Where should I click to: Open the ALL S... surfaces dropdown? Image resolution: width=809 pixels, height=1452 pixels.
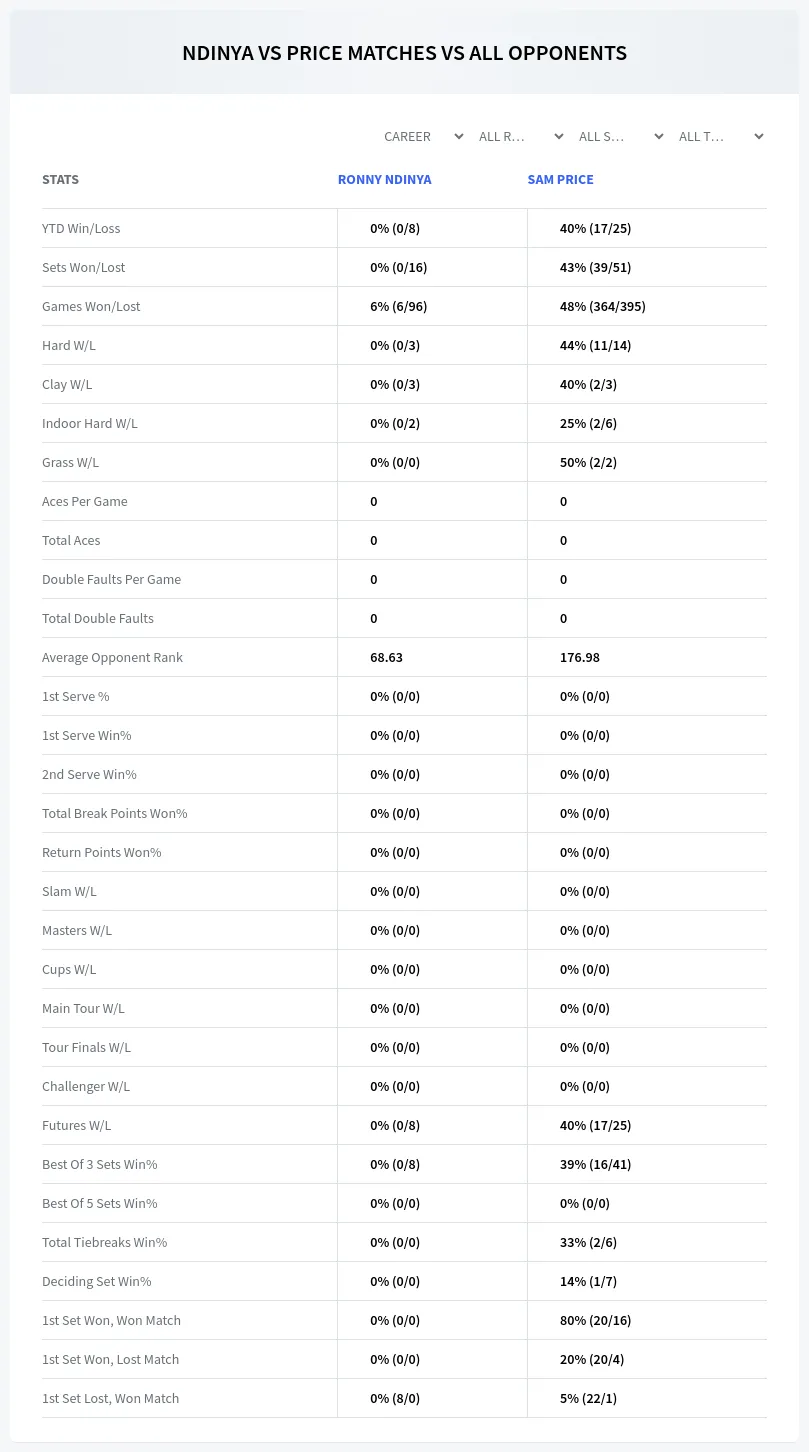[x=622, y=136]
